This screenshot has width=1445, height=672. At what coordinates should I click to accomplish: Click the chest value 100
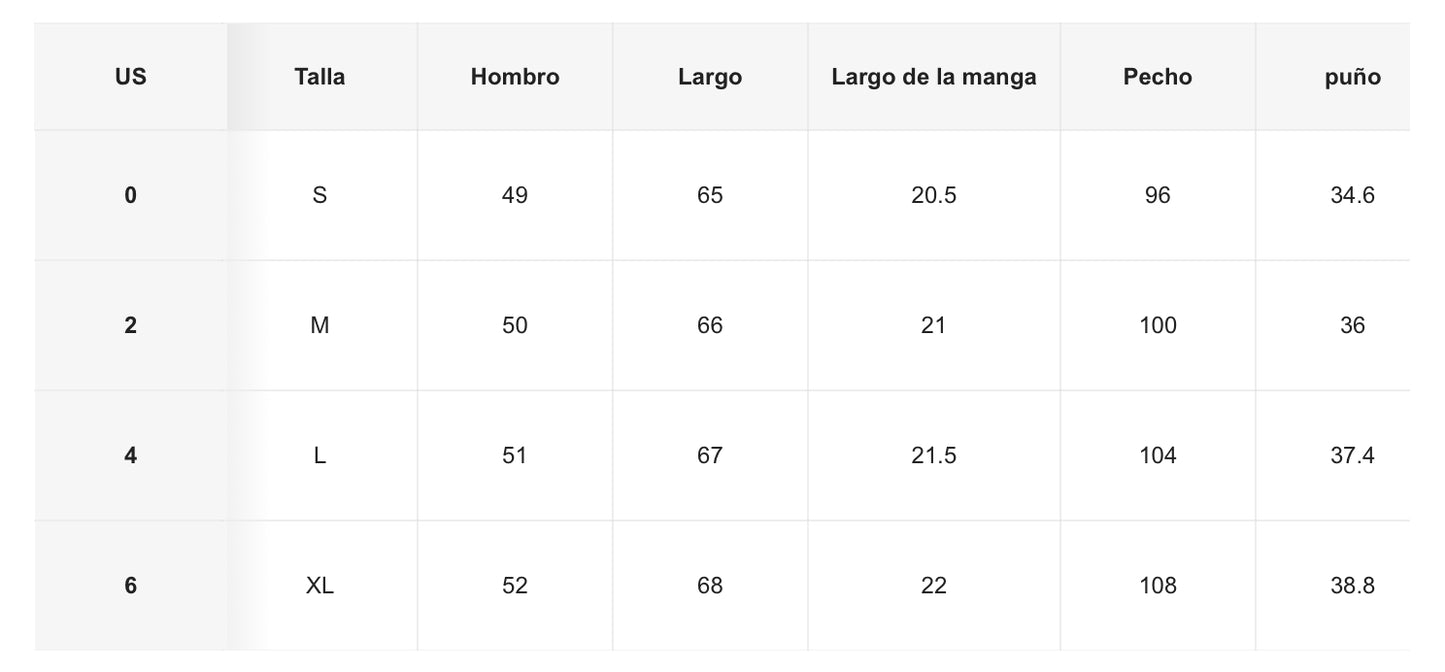pos(1158,325)
